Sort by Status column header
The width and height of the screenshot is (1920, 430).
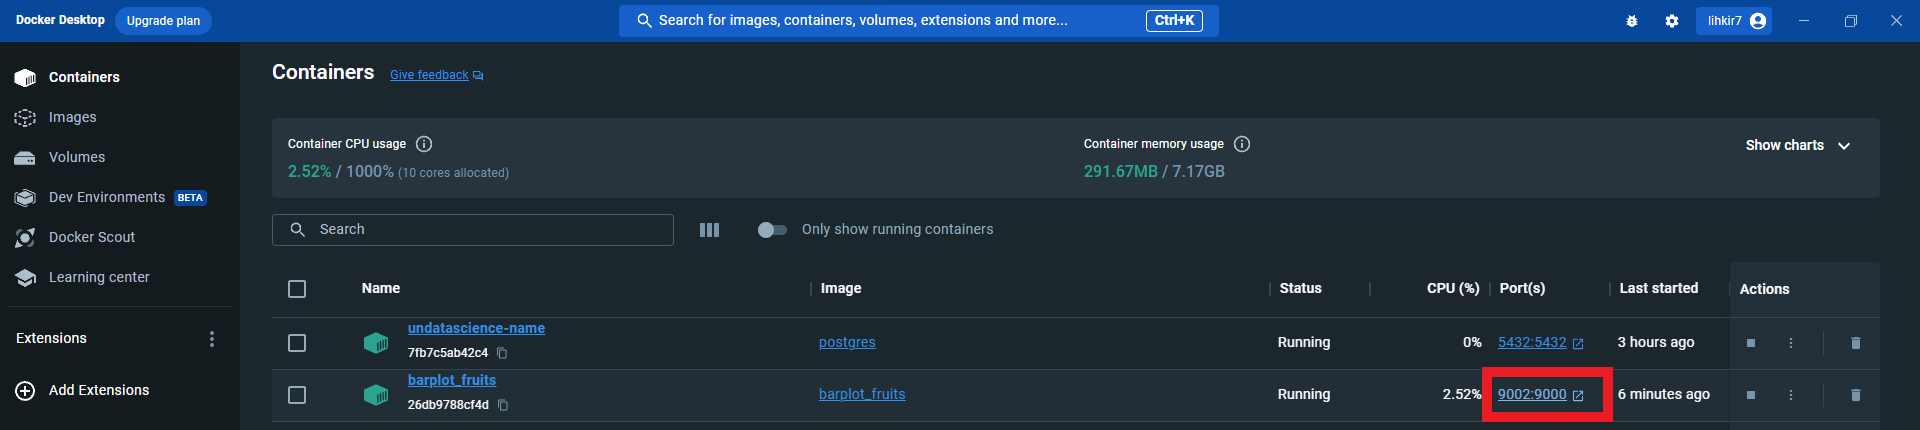tap(1300, 288)
